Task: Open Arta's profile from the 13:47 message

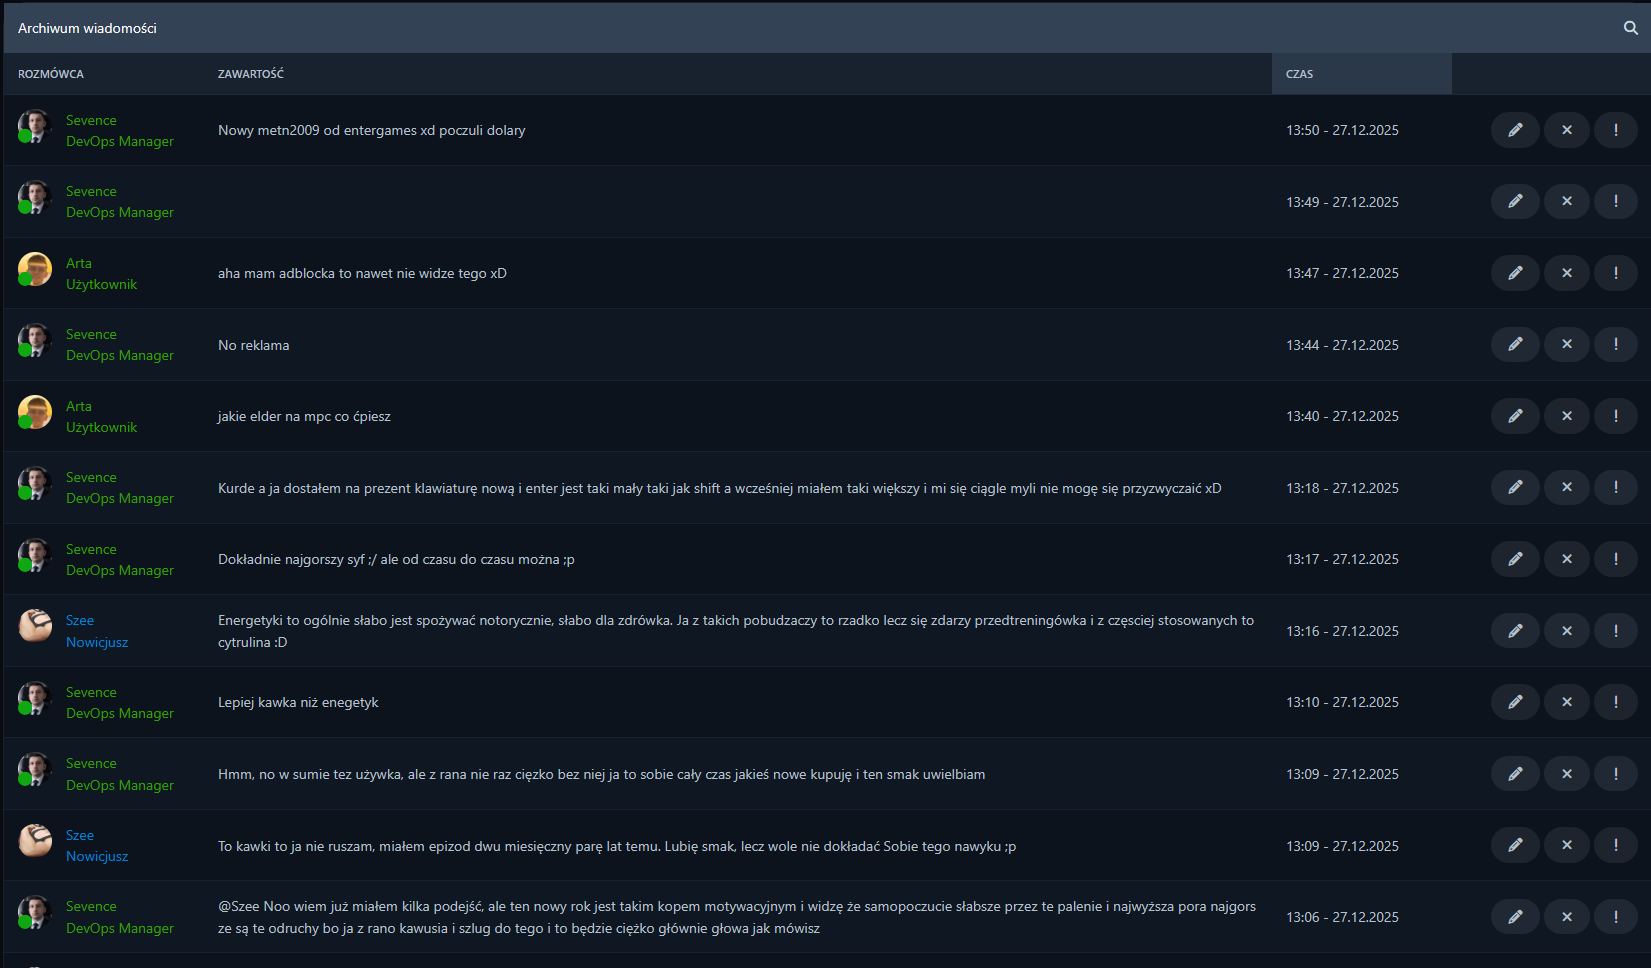Action: pos(79,263)
